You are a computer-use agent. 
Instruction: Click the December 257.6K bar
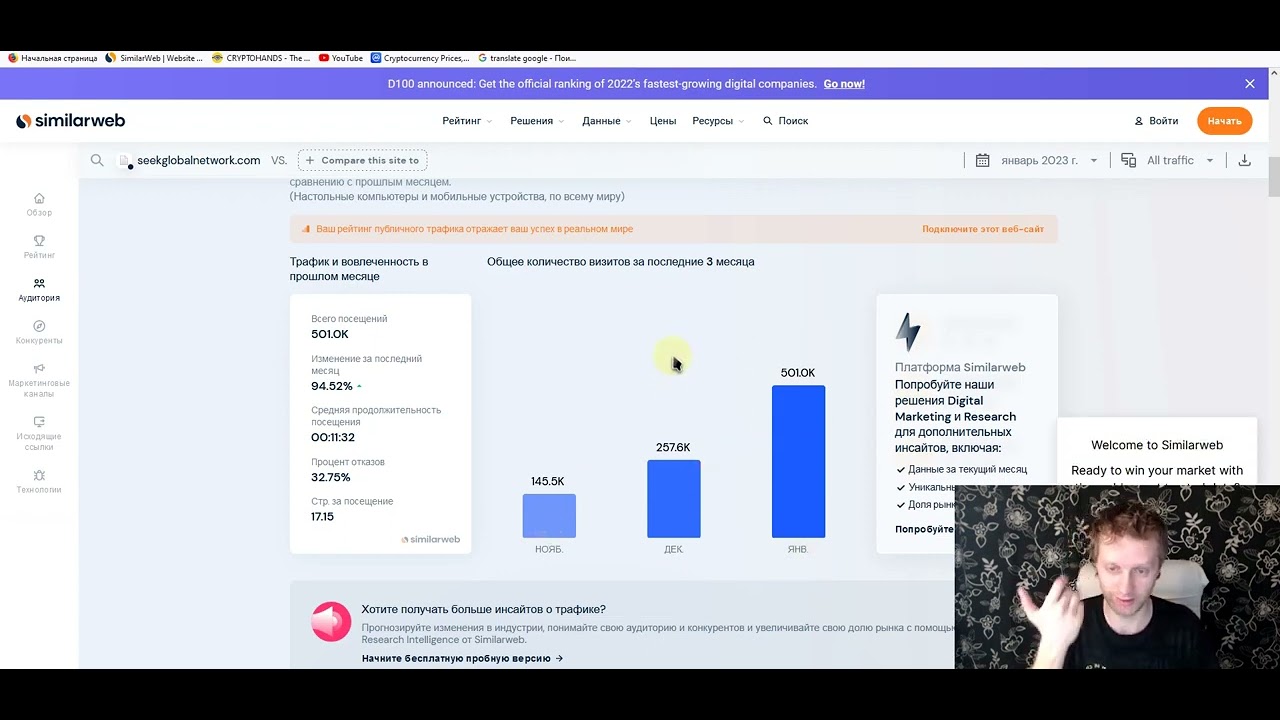click(x=673, y=499)
